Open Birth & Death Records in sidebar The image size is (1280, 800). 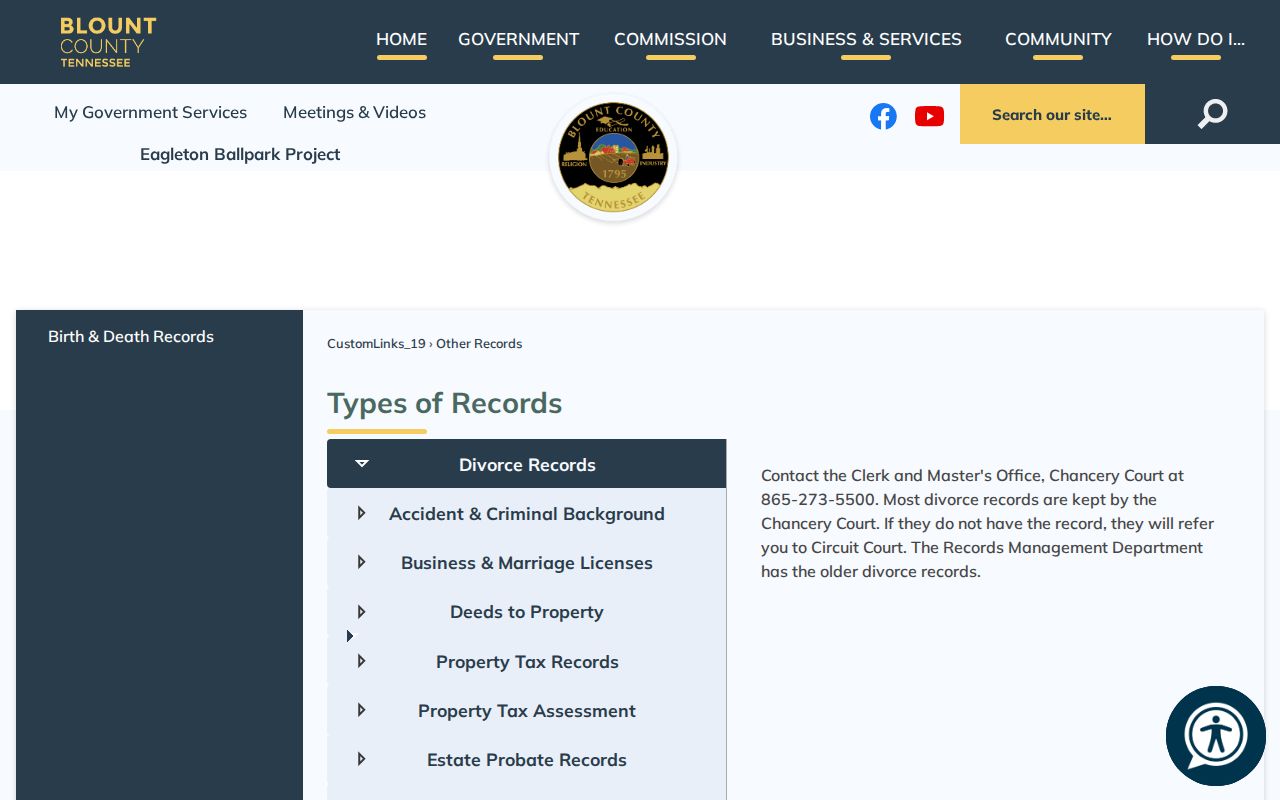pos(131,337)
